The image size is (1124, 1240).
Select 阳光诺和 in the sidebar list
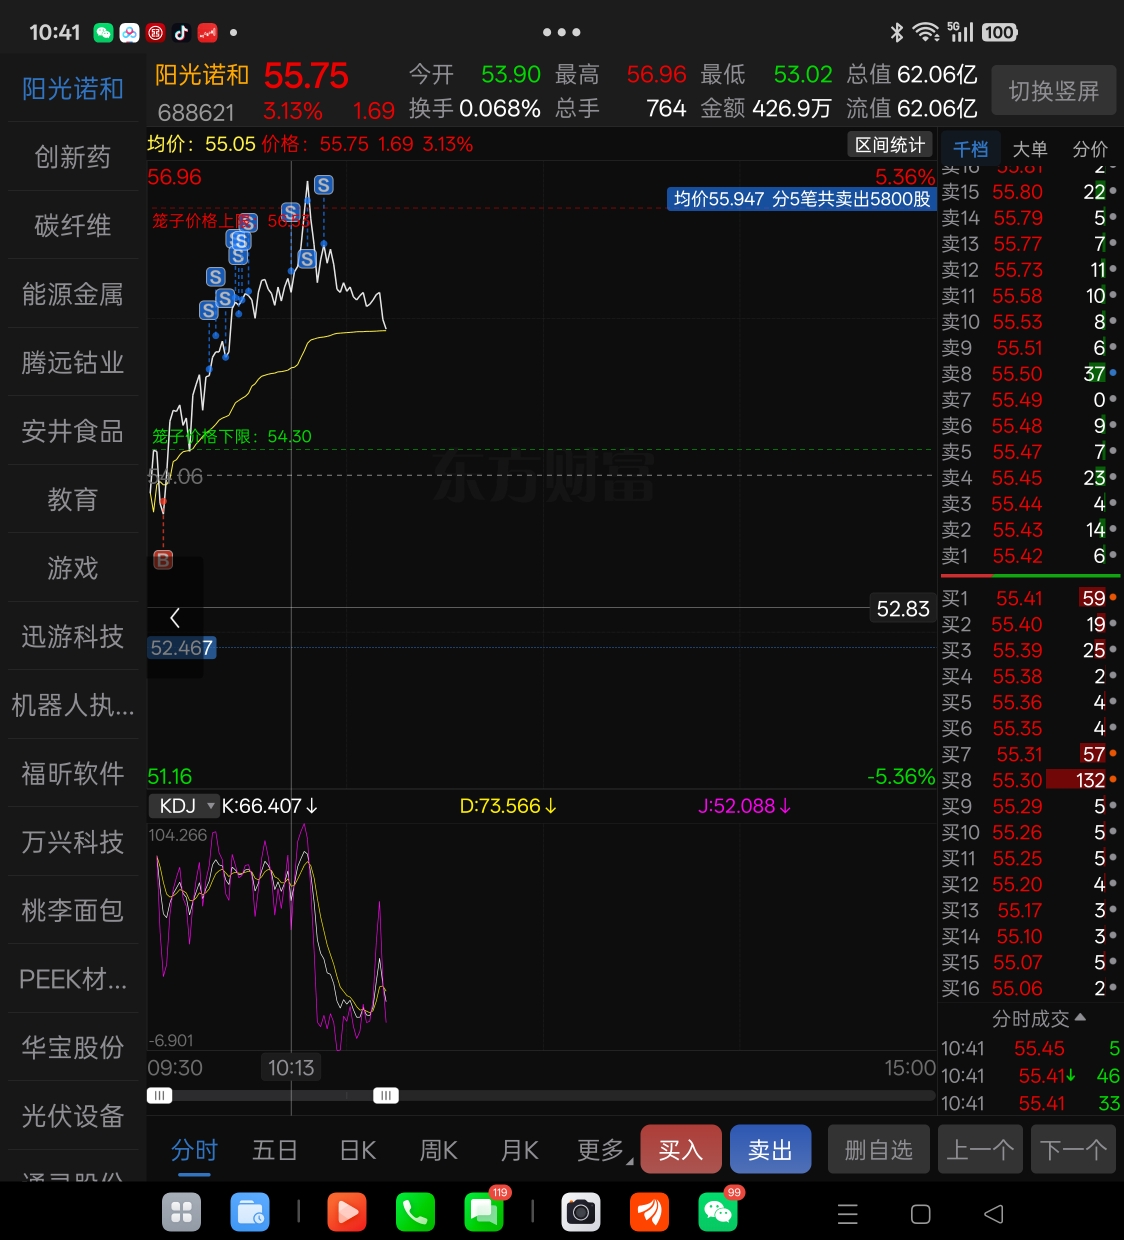click(73, 89)
